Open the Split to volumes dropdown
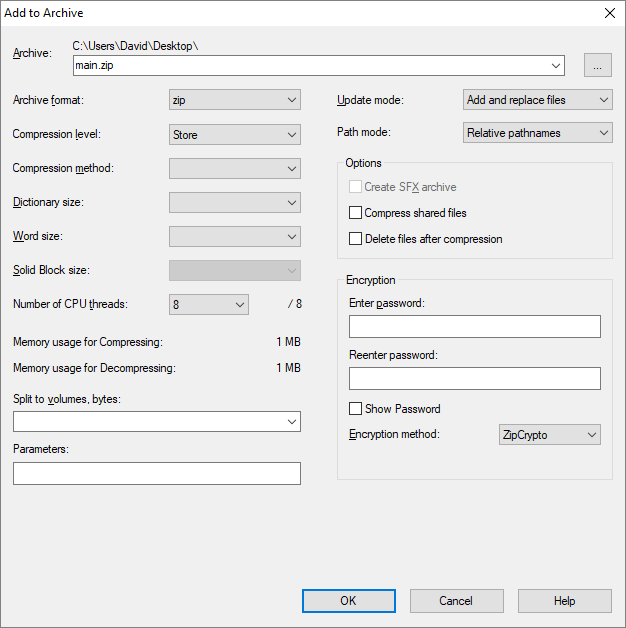Screen dimensions: 626x628 pyautogui.click(x=157, y=421)
